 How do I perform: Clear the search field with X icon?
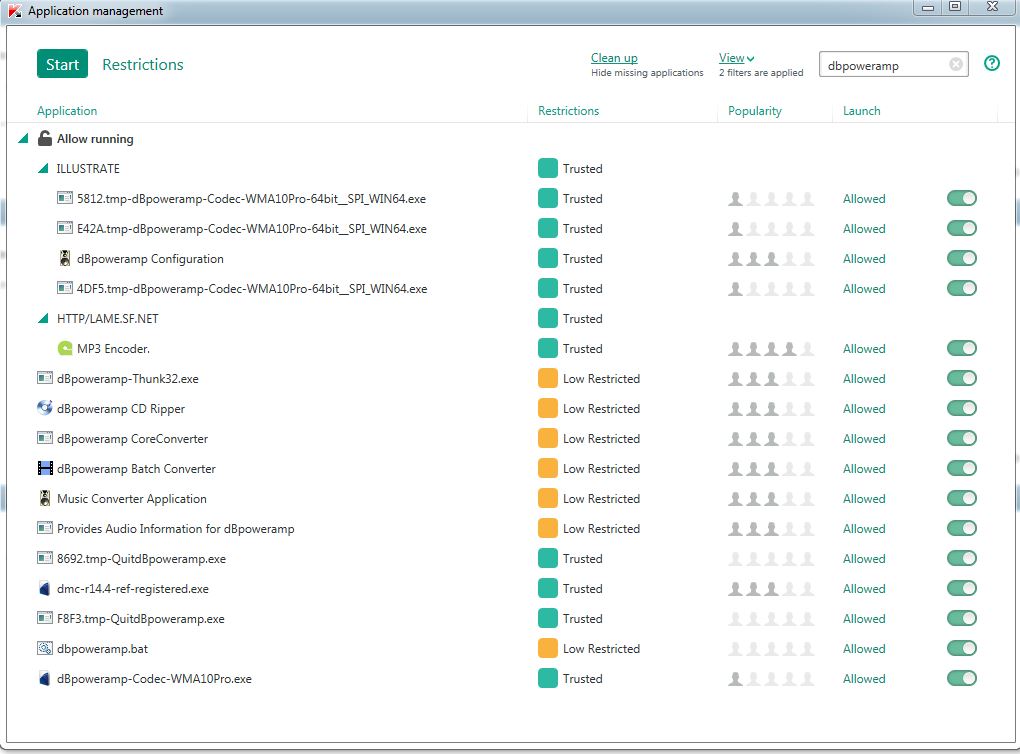pyautogui.click(x=955, y=65)
